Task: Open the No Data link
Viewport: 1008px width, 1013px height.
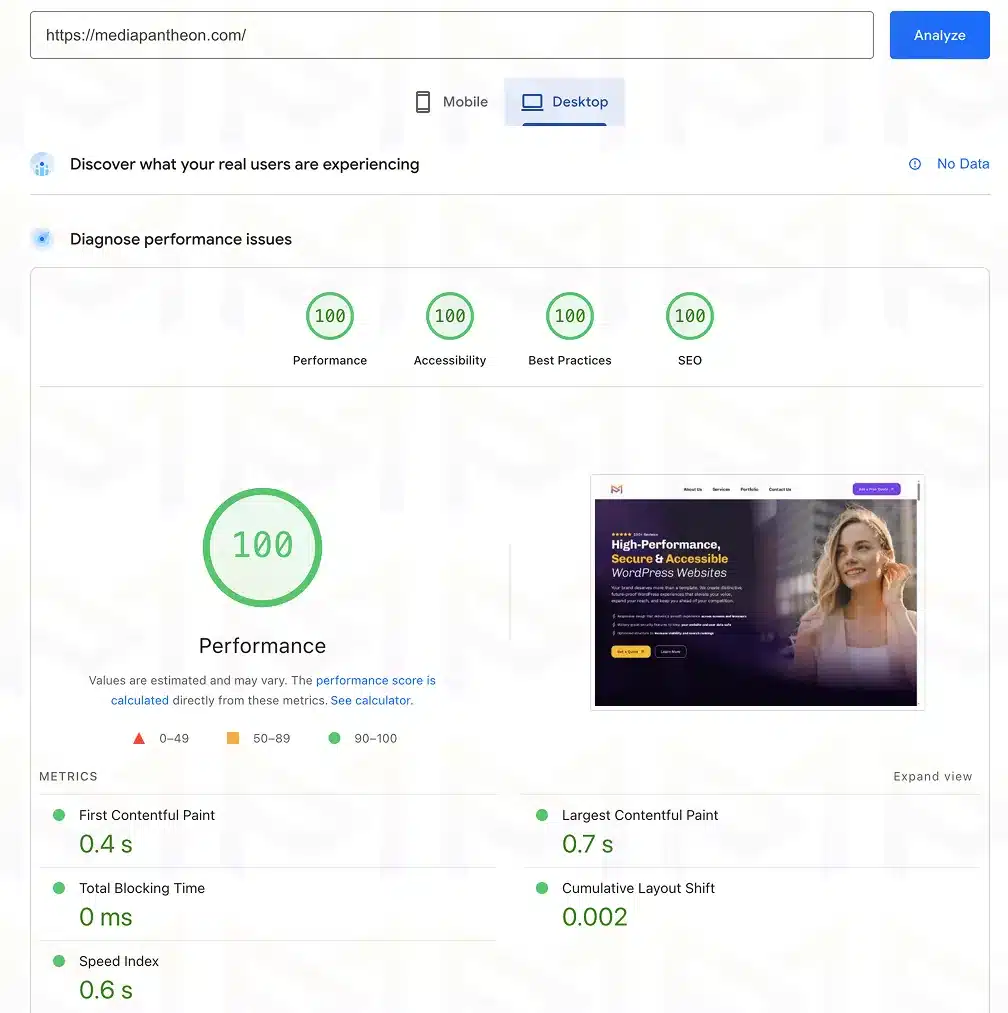Action: pos(963,164)
